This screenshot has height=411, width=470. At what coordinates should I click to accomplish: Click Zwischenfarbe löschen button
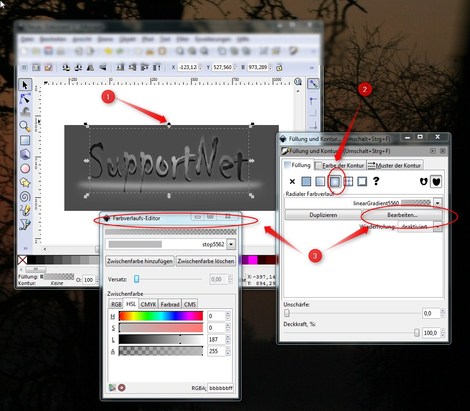click(206, 261)
